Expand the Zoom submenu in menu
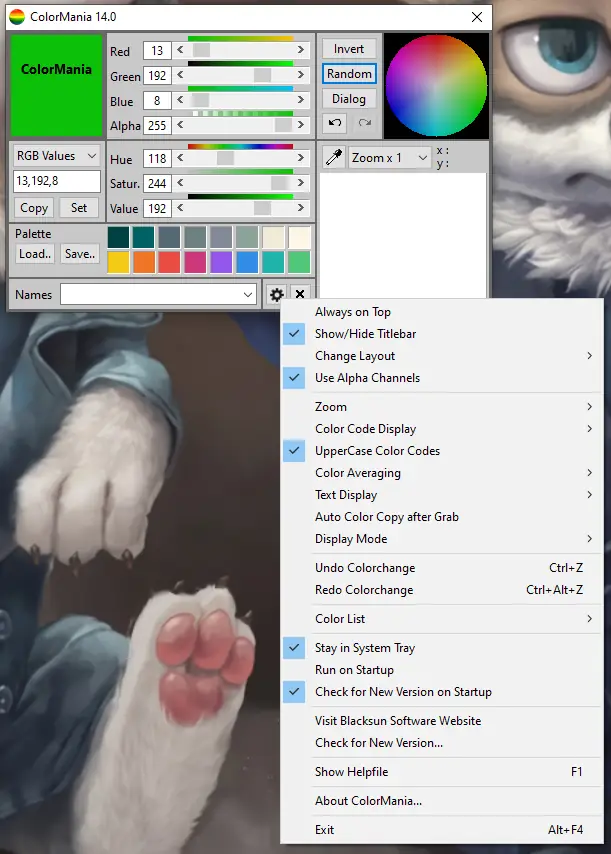This screenshot has width=611, height=854. click(x=442, y=407)
